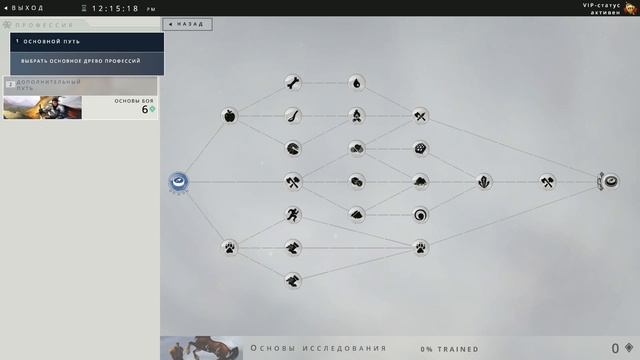640x360 pixels.
Task: Select the bottom-most horse skill node
Action: (x=293, y=281)
